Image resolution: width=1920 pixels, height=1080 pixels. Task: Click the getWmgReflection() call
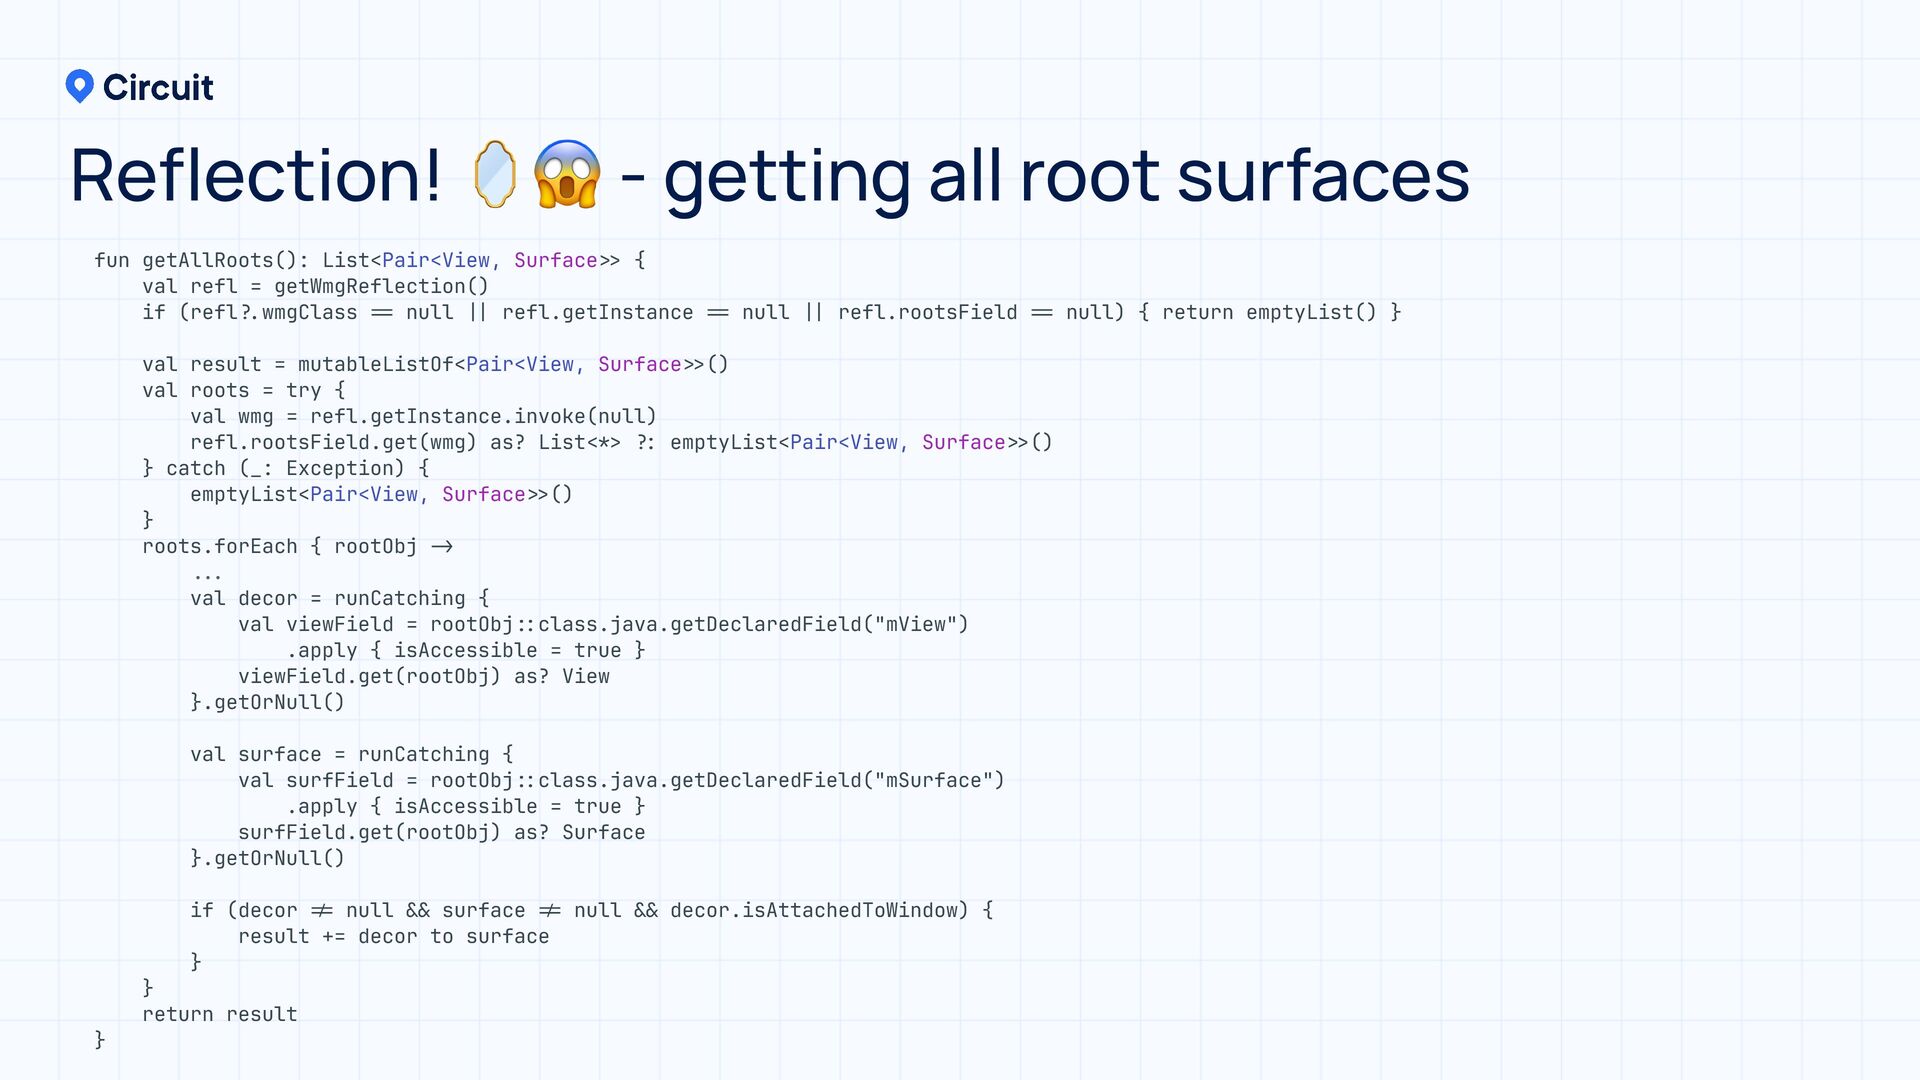381,287
